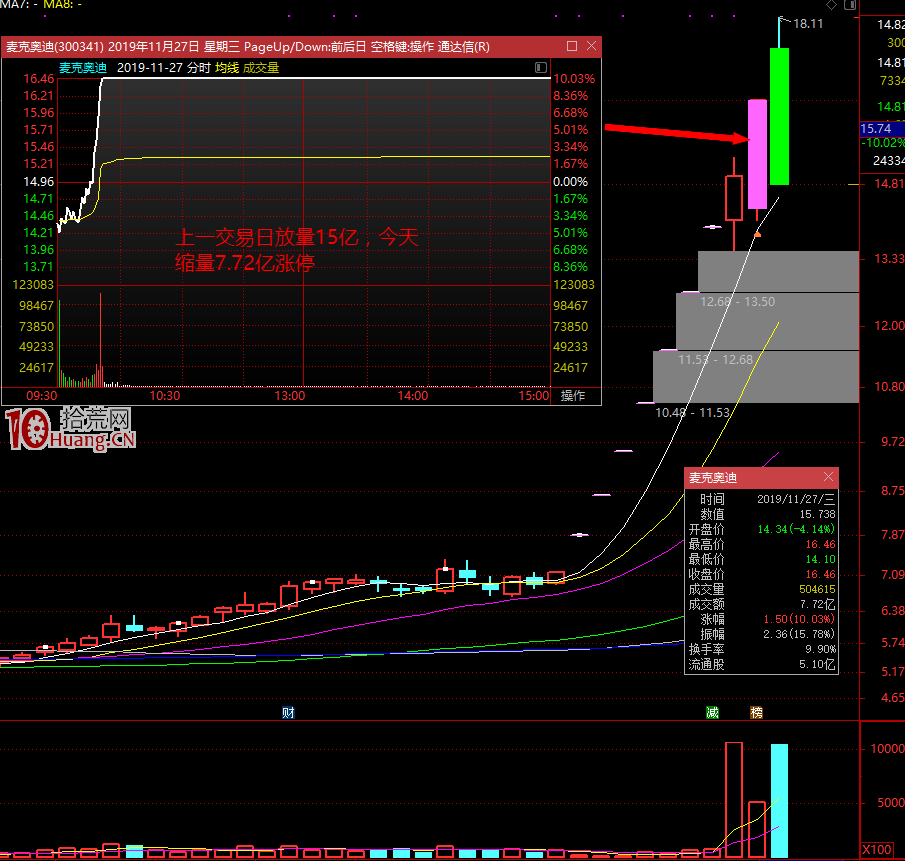Click the X100 volume scale label
The width and height of the screenshot is (905, 861).
pos(877,849)
